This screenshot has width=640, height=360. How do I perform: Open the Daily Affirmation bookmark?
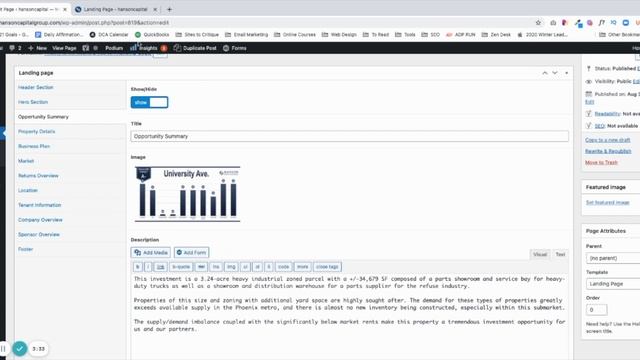coord(59,35)
